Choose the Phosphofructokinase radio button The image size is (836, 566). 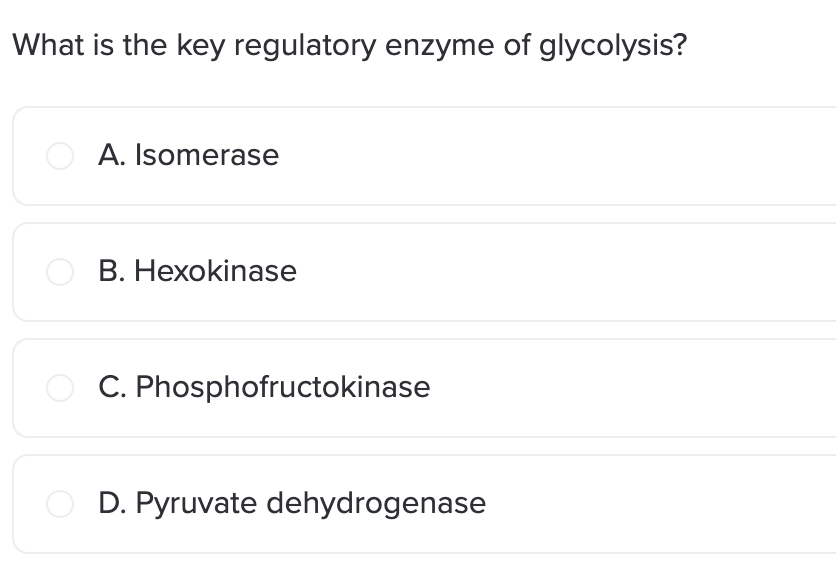coord(60,387)
